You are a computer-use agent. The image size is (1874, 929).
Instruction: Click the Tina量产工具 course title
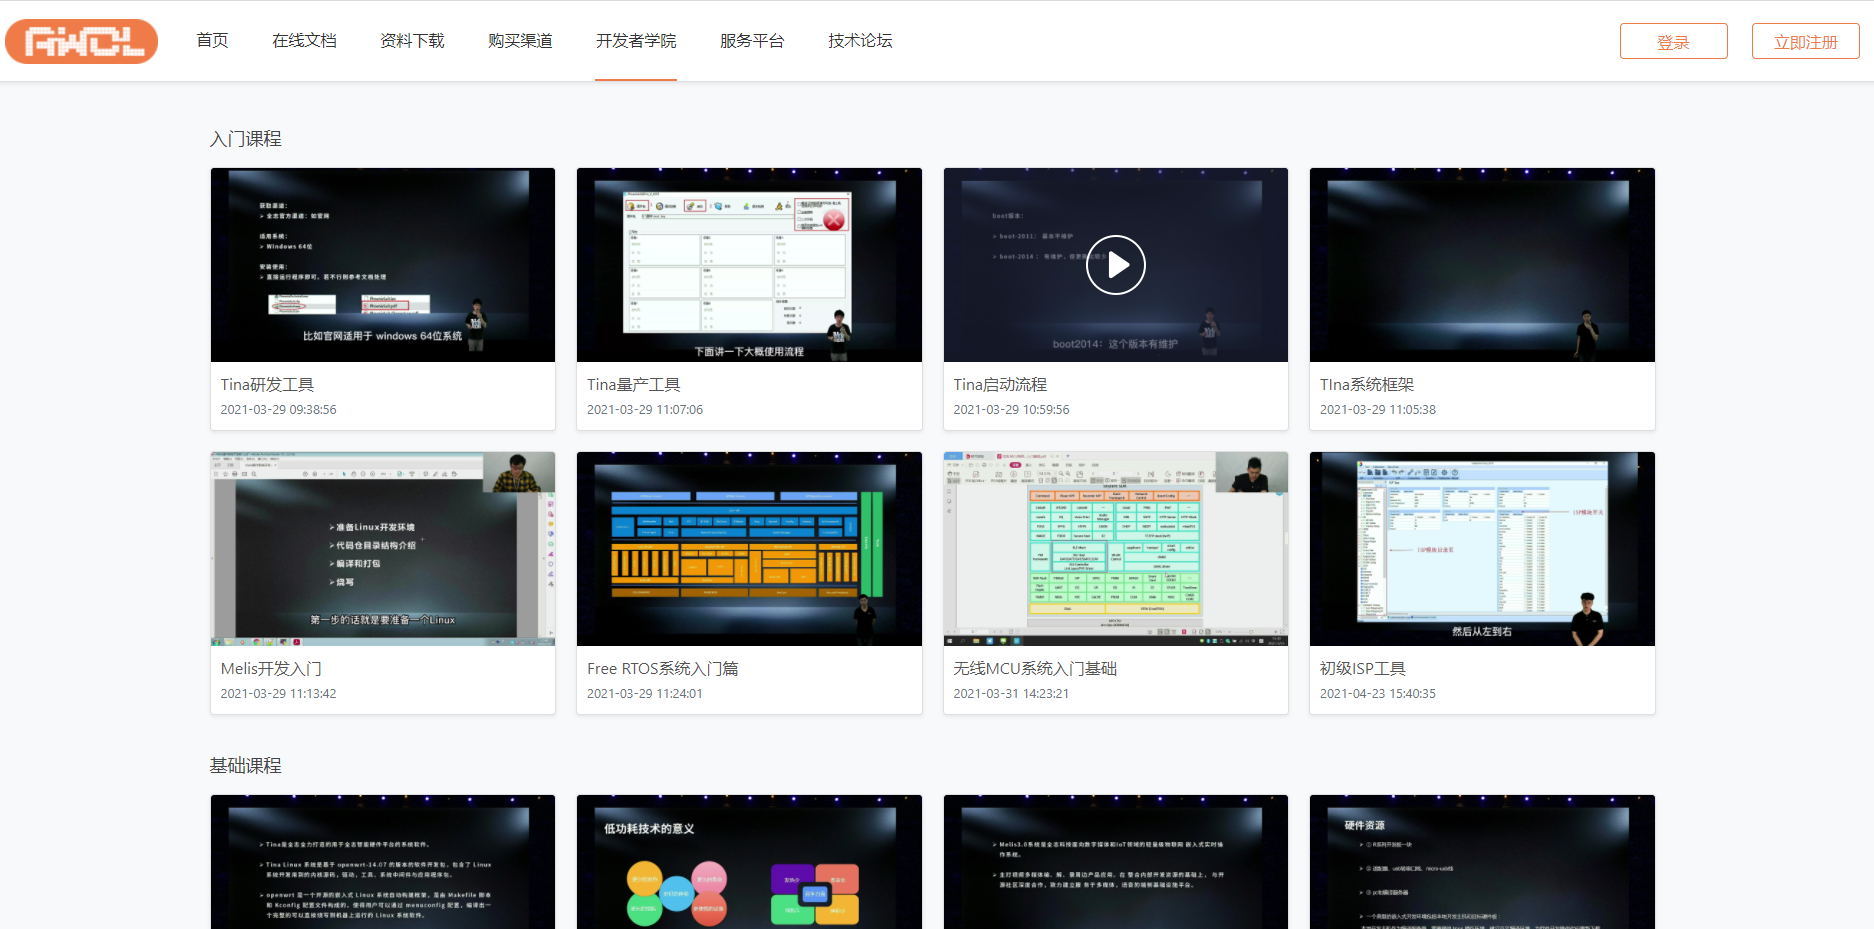633,385
